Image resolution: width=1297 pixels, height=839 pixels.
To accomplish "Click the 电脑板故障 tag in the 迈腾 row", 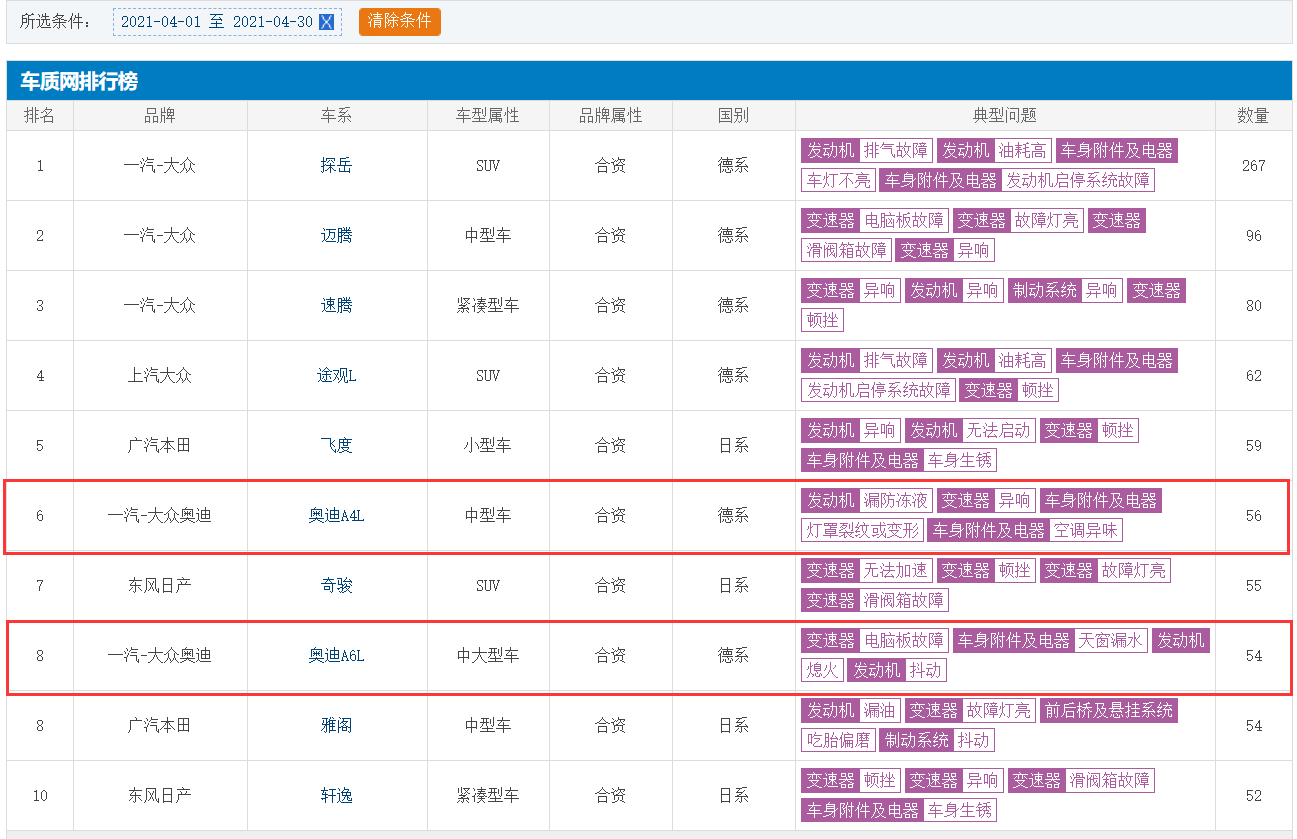I will tap(904, 221).
